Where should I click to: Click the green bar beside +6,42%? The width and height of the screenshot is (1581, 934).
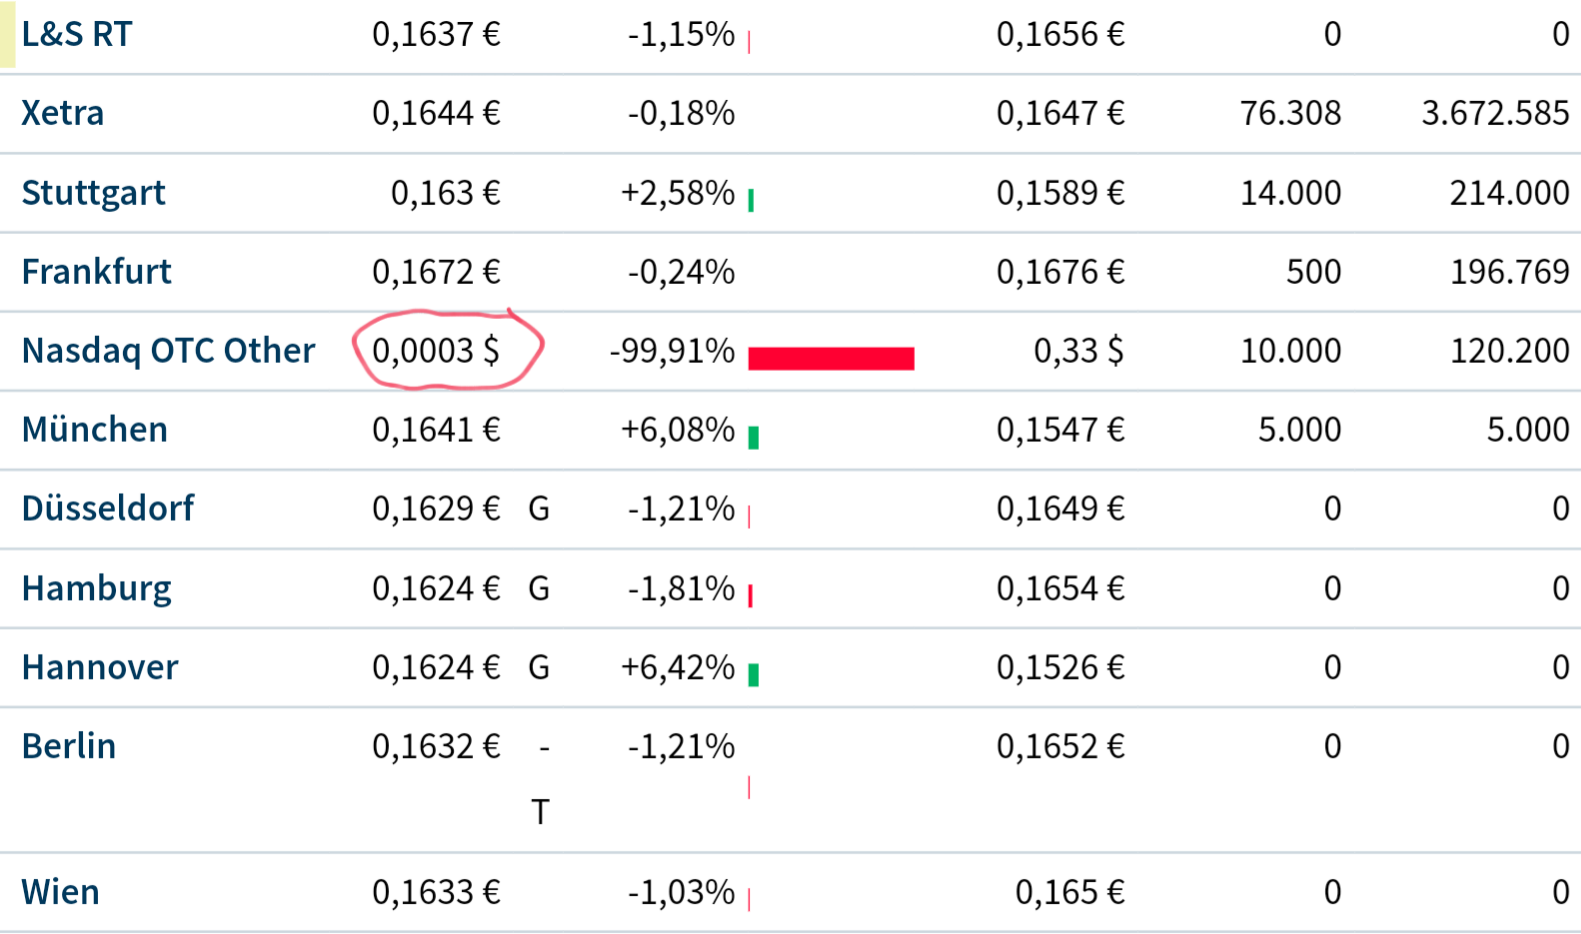[x=754, y=675]
